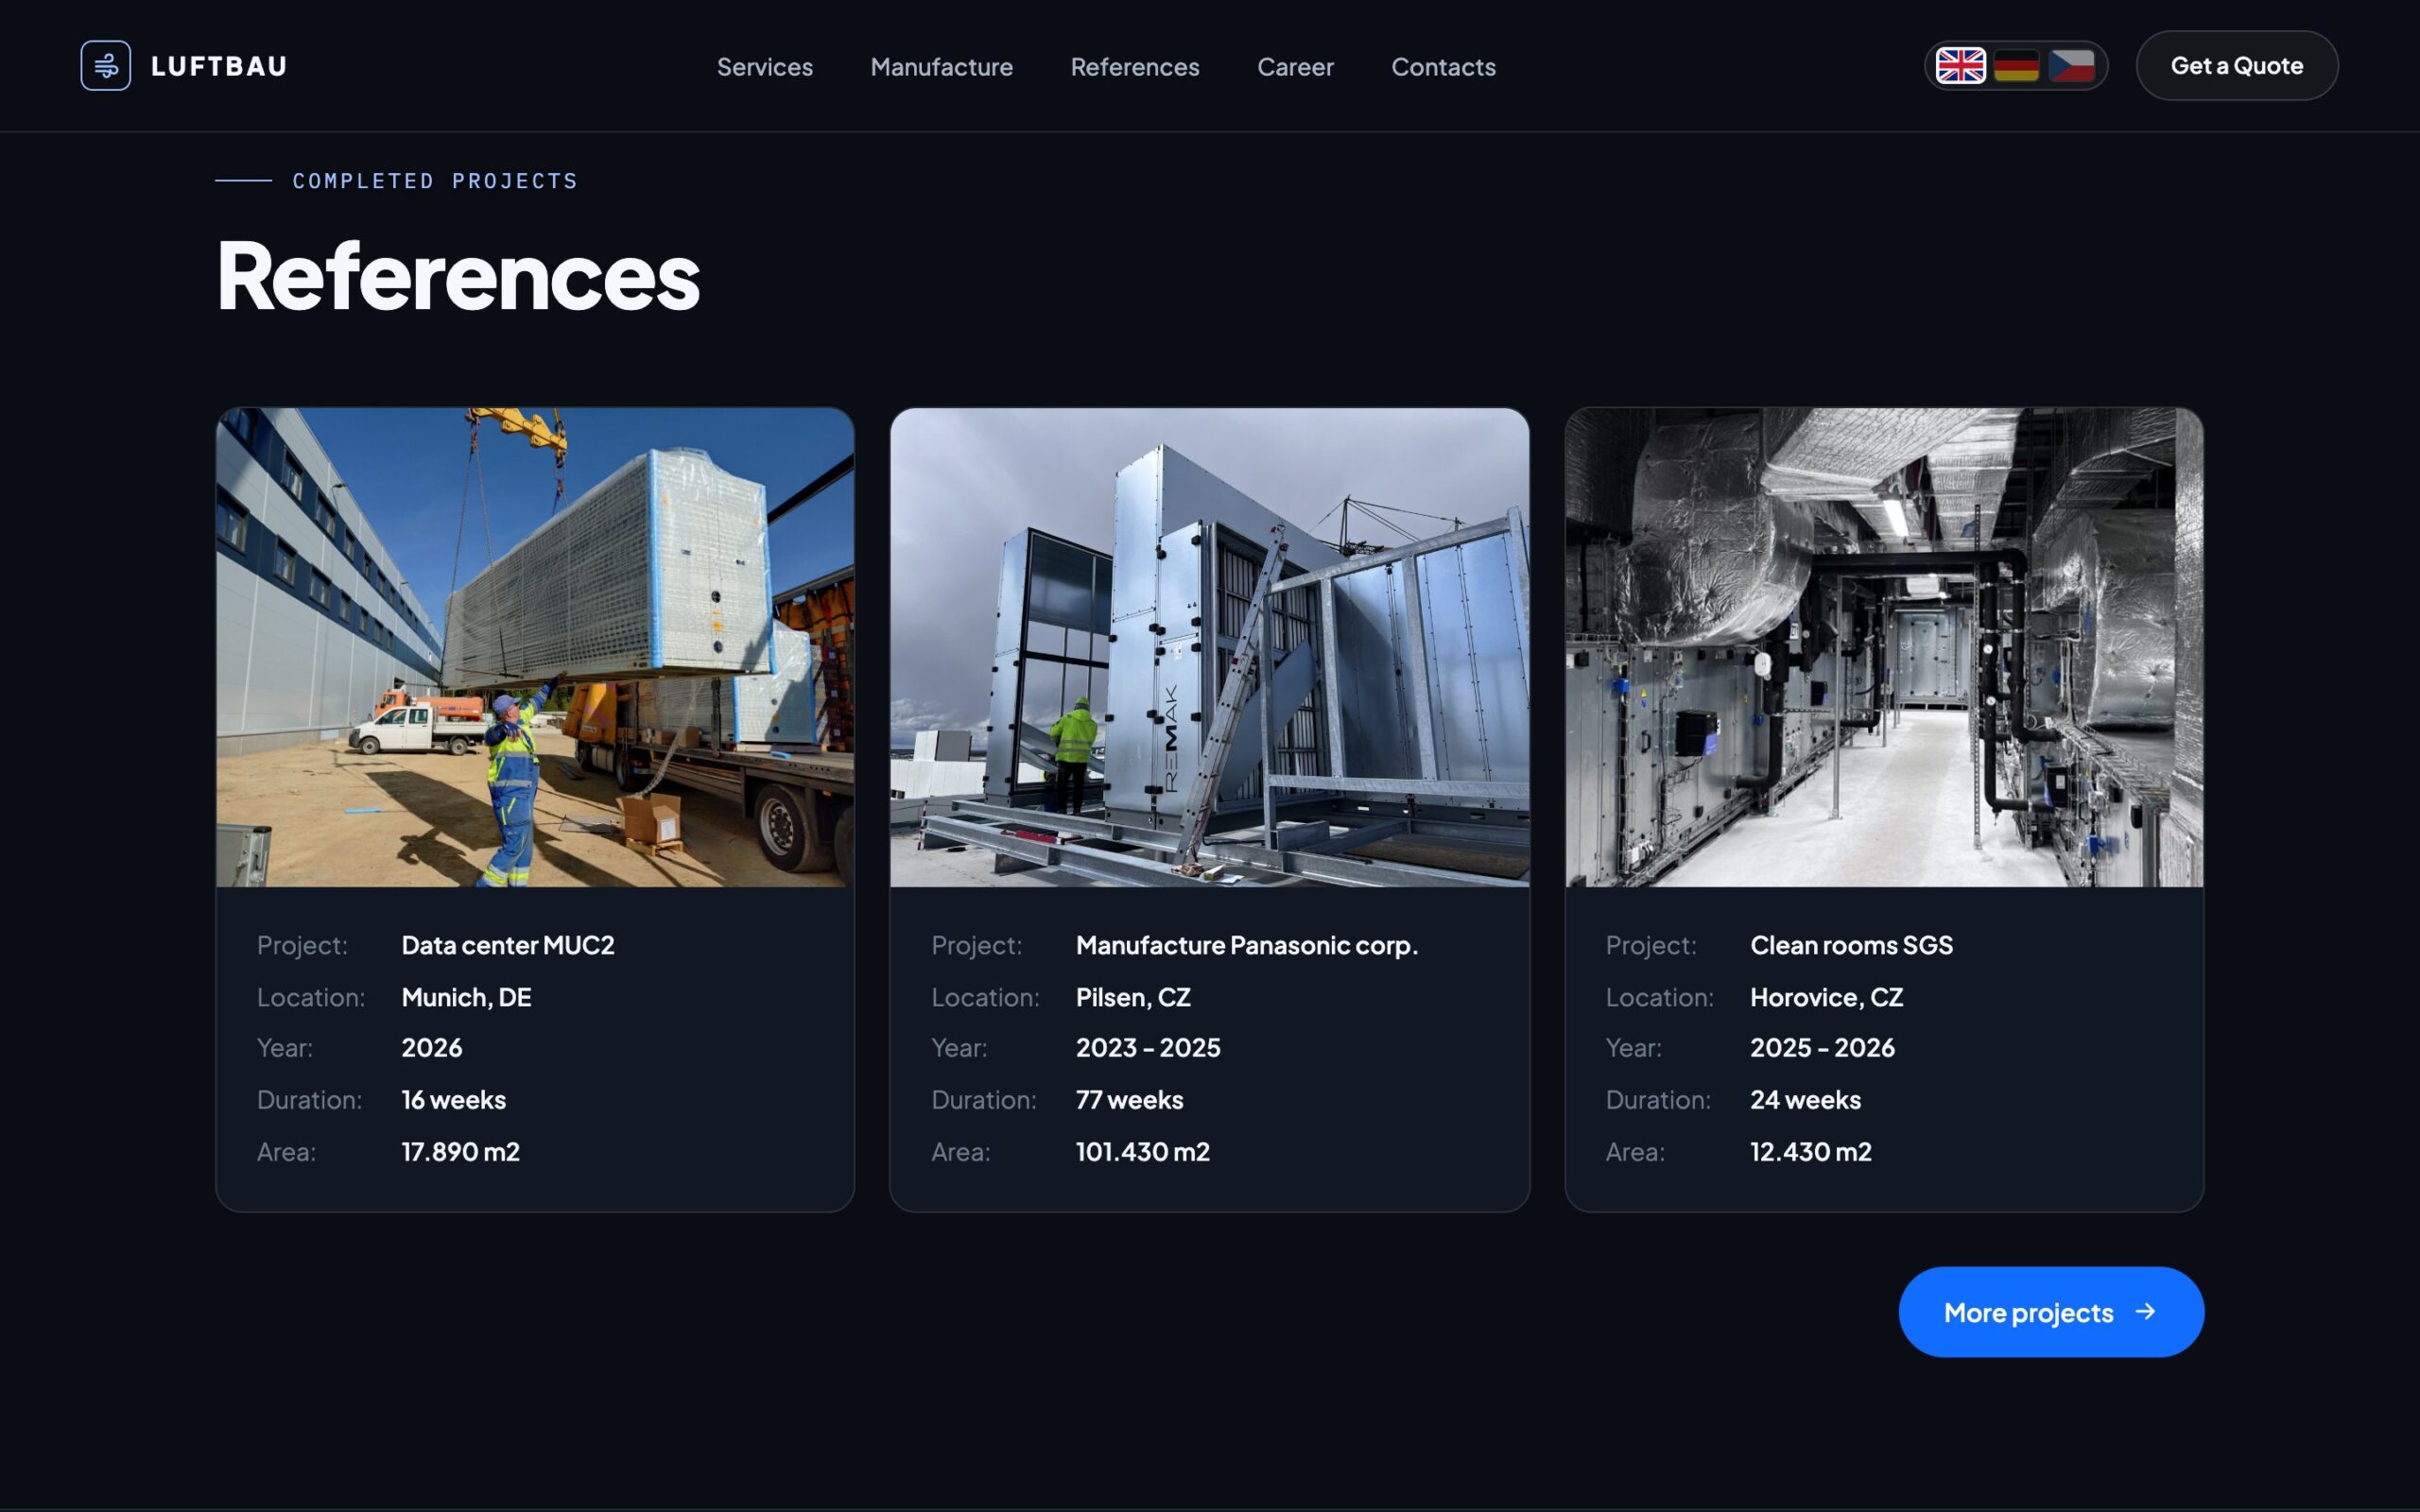Open the Manufacture menu item

pyautogui.click(x=941, y=67)
